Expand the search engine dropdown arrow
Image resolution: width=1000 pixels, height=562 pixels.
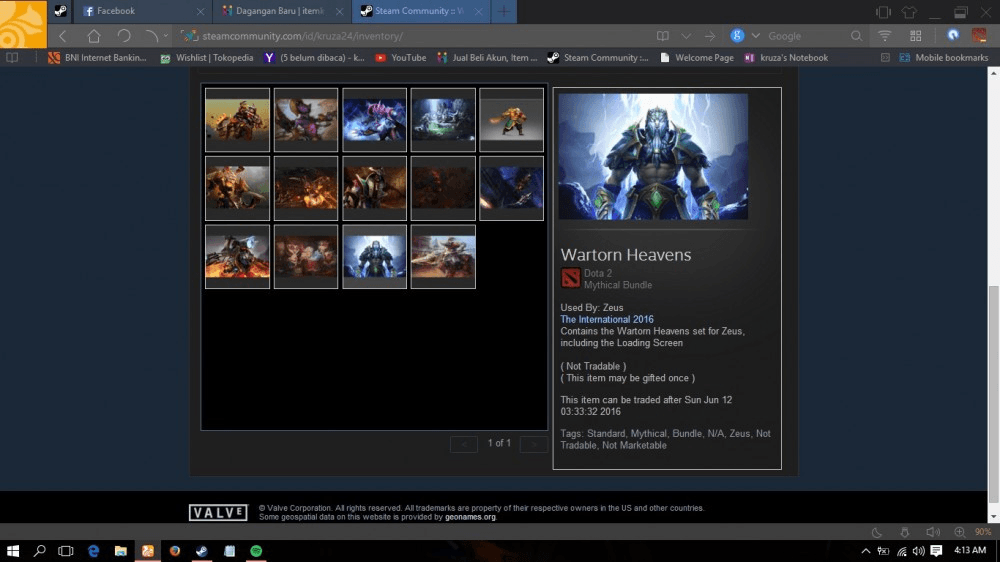[756, 36]
